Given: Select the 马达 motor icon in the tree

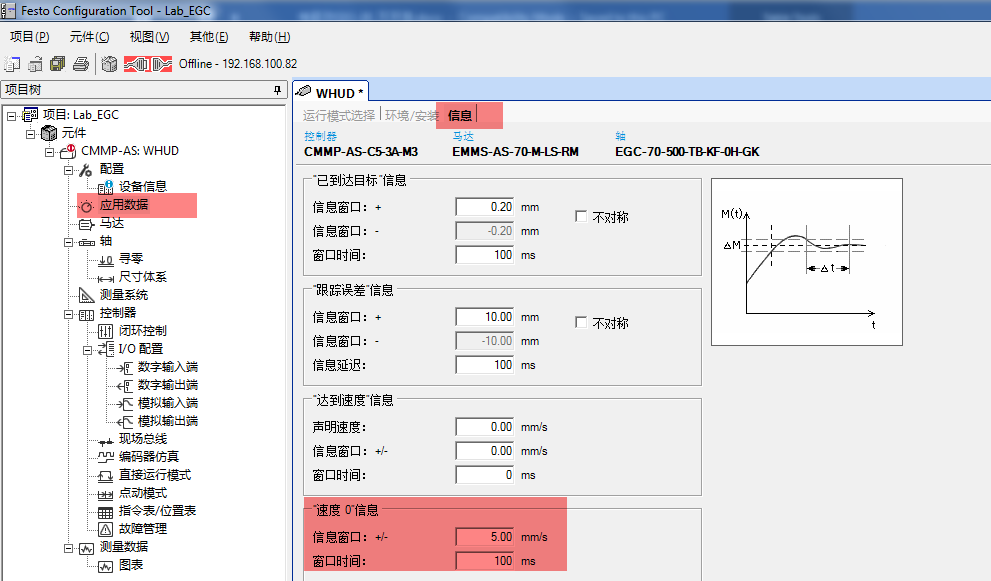Looking at the screenshot, I should point(87,224).
